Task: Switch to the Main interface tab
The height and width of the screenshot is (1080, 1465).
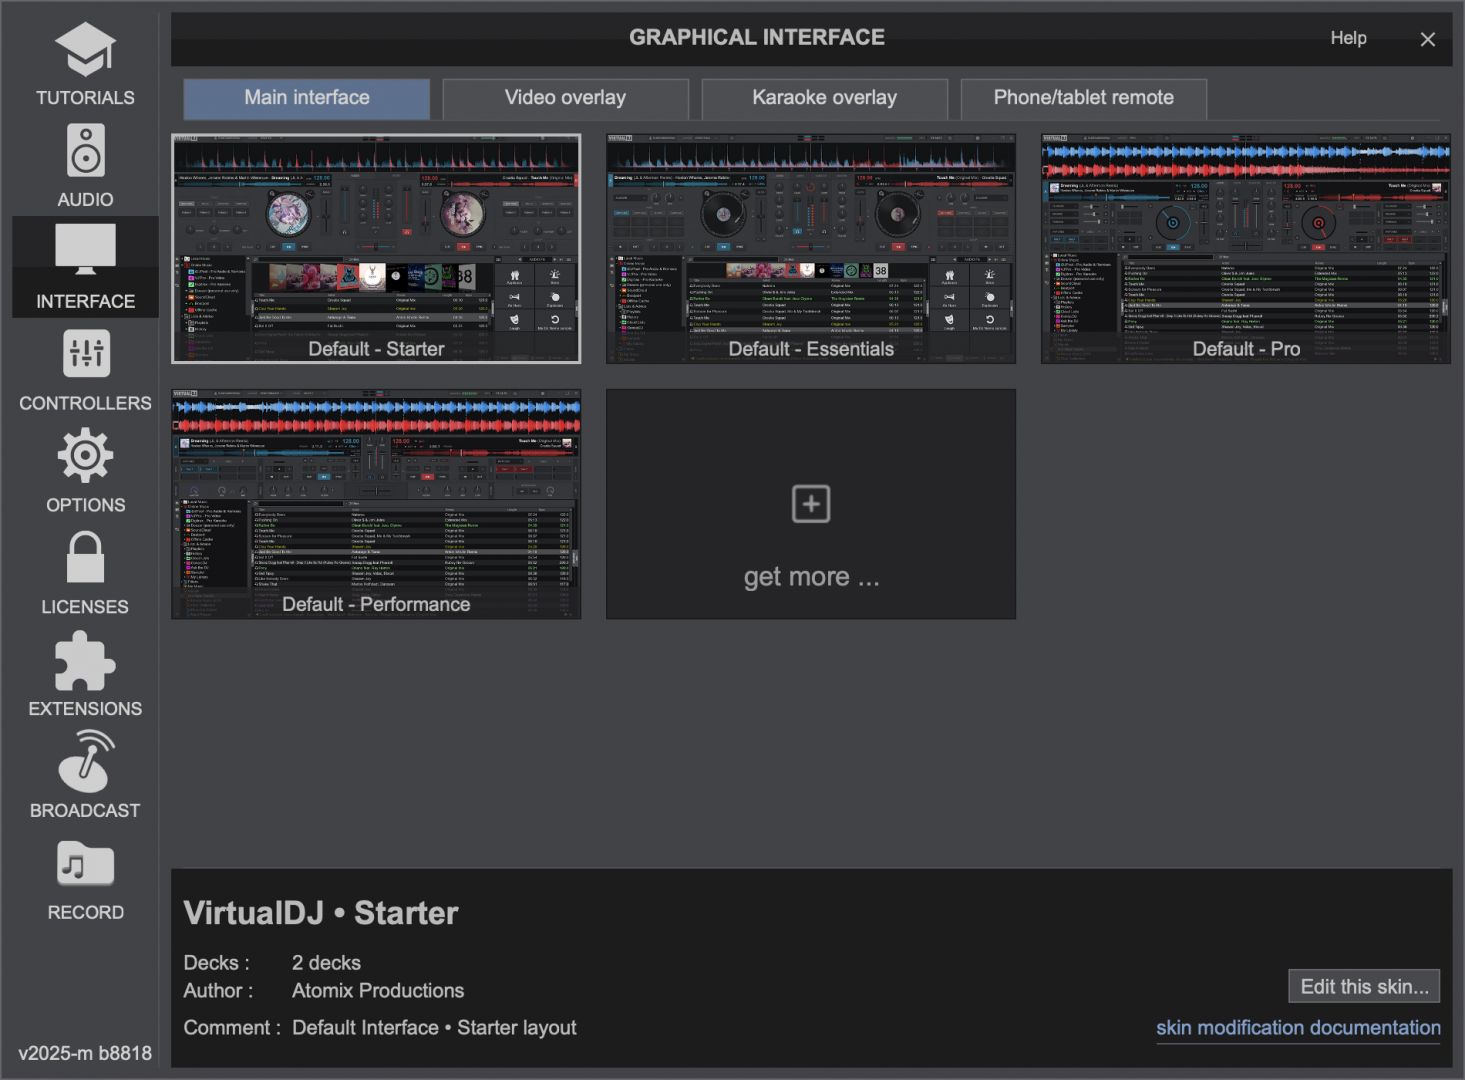Action: pos(307,98)
